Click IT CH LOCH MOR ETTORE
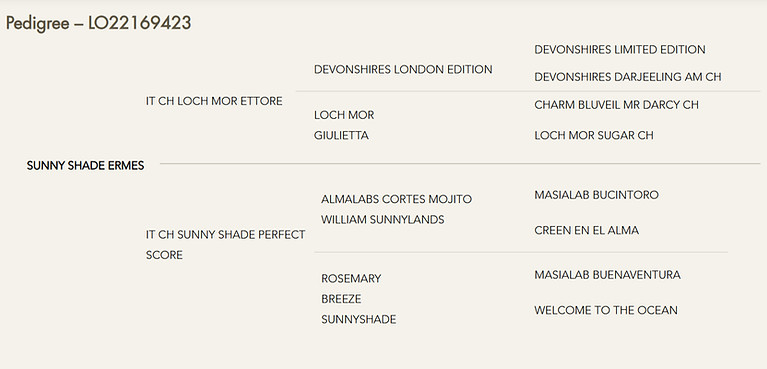The width and height of the screenshot is (767, 369). pos(214,101)
